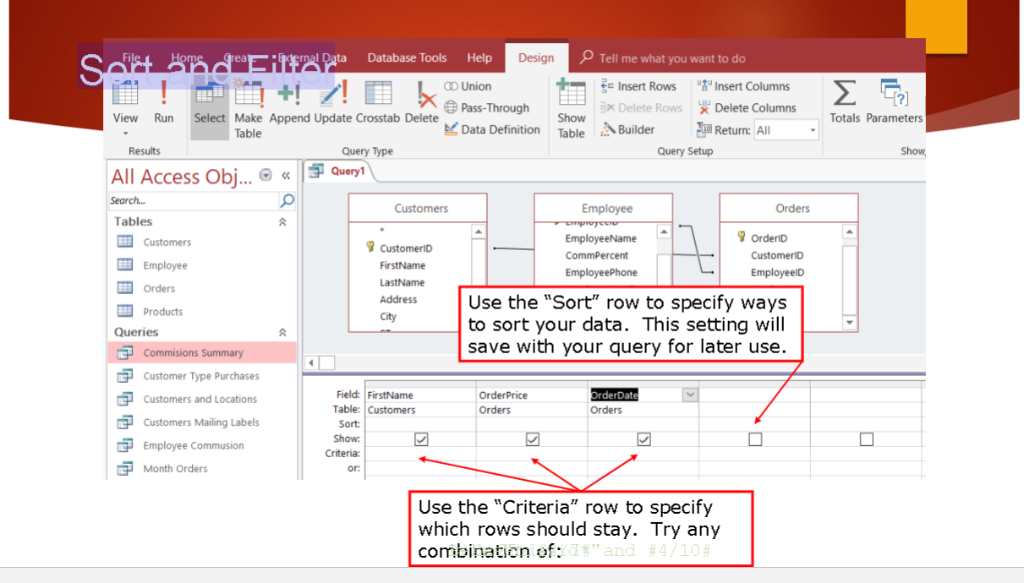Select the Design ribbon tab
The height and width of the screenshot is (583, 1024).
(536, 57)
